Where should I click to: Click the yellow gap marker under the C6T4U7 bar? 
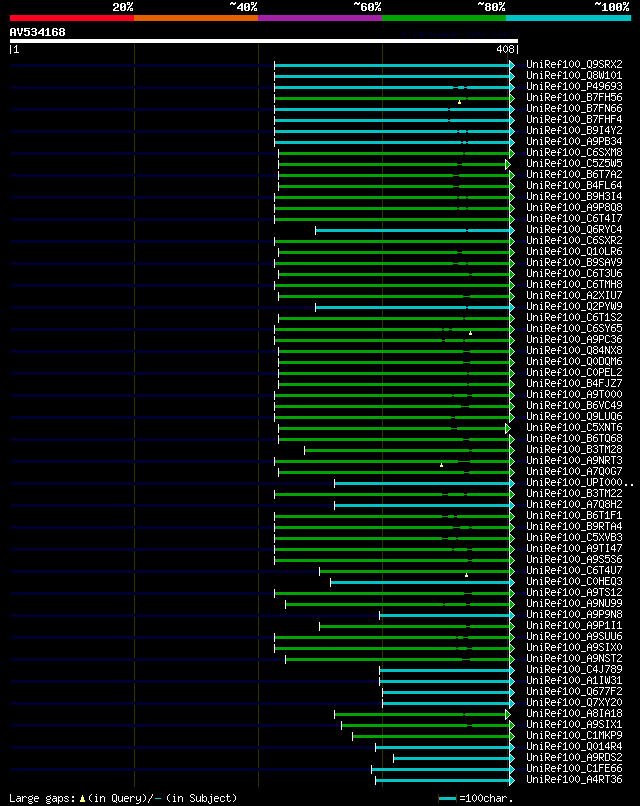(x=467, y=575)
